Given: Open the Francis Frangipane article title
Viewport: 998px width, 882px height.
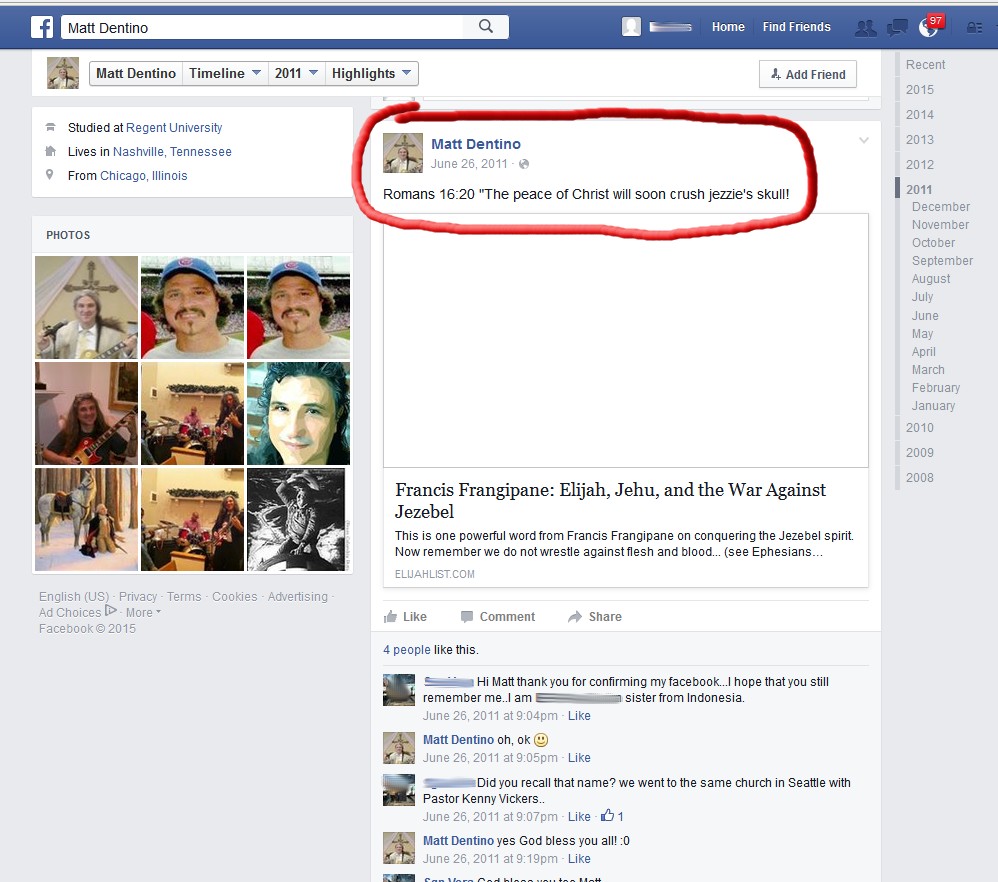Looking at the screenshot, I should (x=610, y=500).
